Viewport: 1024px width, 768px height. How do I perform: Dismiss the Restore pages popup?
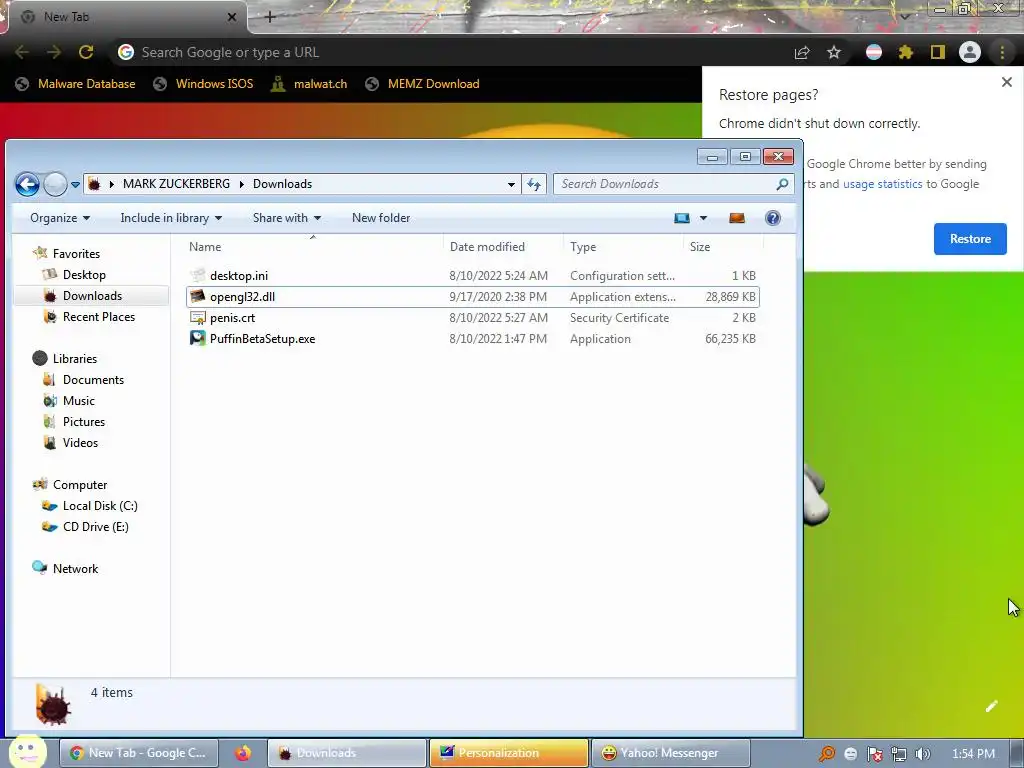[1006, 82]
